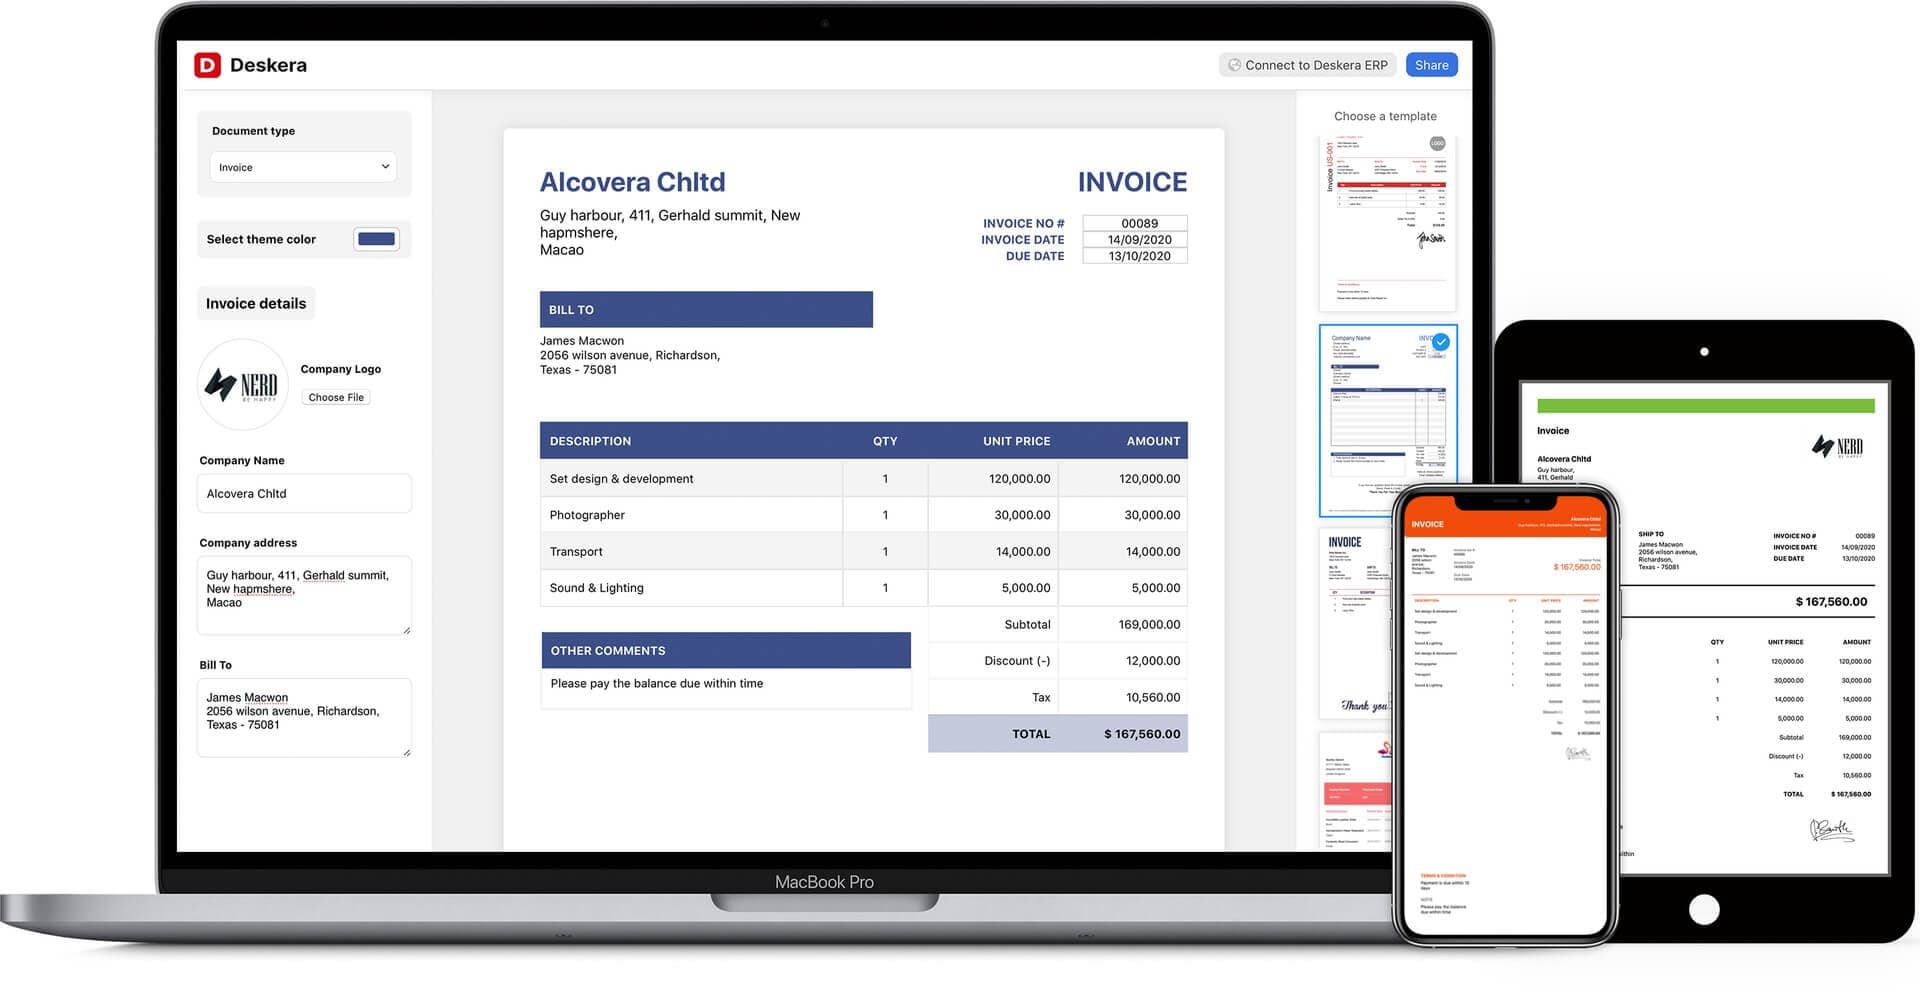Select the red-accent first invoice template
The image size is (1920, 989).
[1386, 225]
